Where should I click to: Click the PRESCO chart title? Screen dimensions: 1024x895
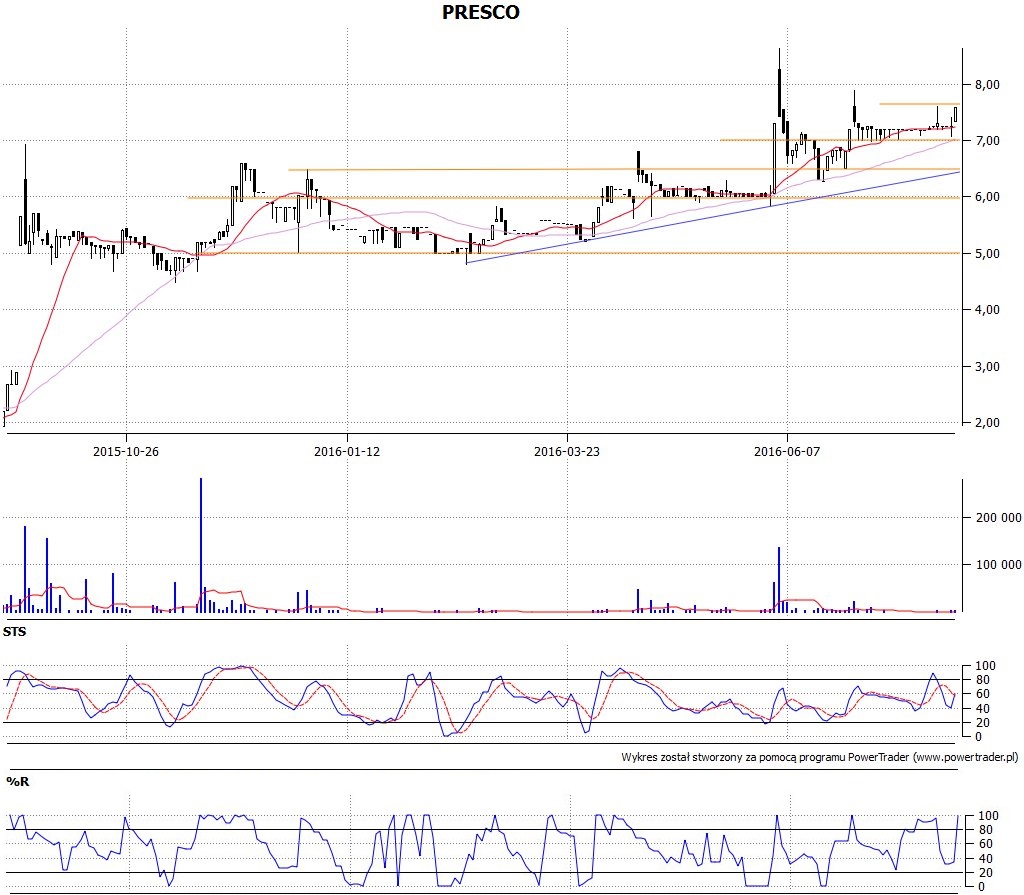click(481, 12)
